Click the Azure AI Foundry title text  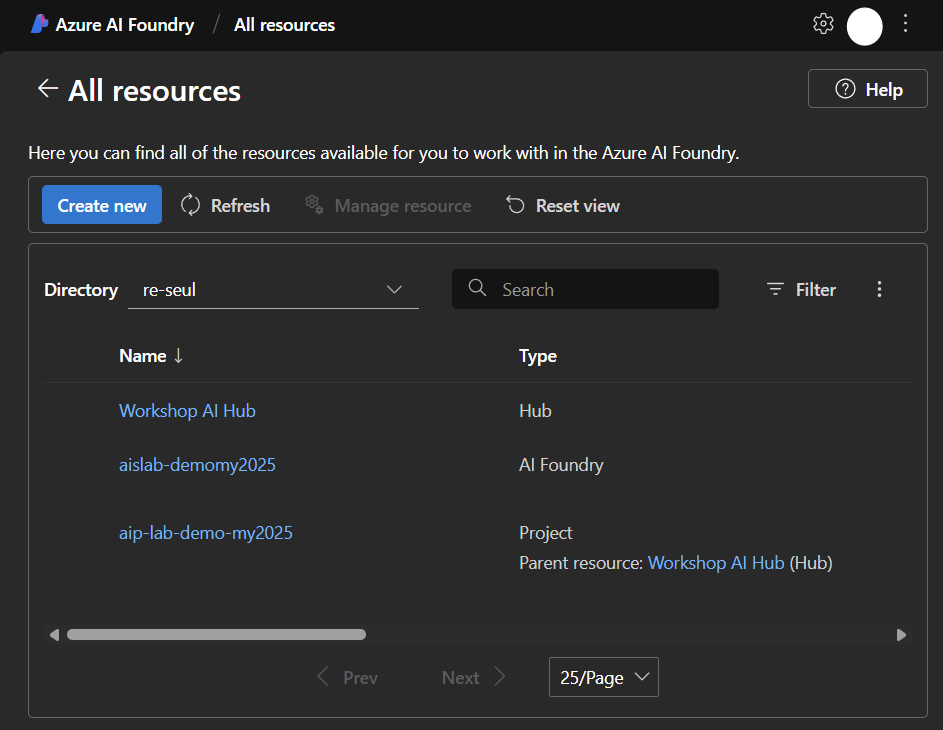125,25
